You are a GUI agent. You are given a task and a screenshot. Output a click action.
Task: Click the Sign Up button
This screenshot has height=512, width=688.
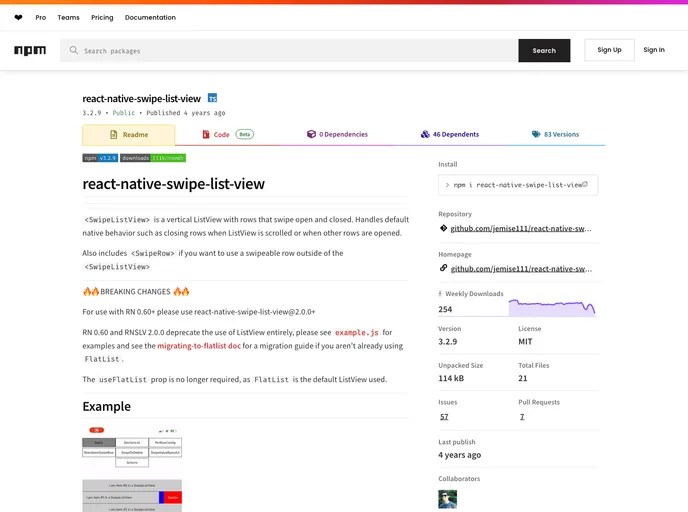point(609,50)
